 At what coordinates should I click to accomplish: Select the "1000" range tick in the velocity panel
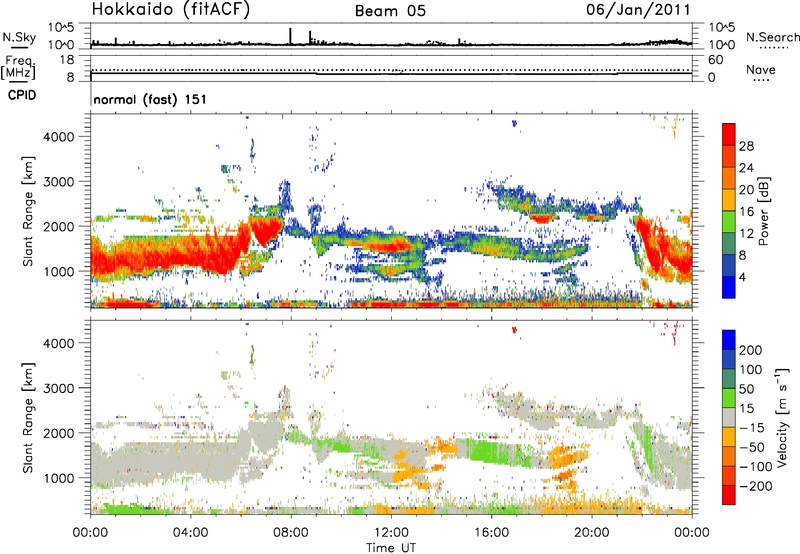pos(58,478)
